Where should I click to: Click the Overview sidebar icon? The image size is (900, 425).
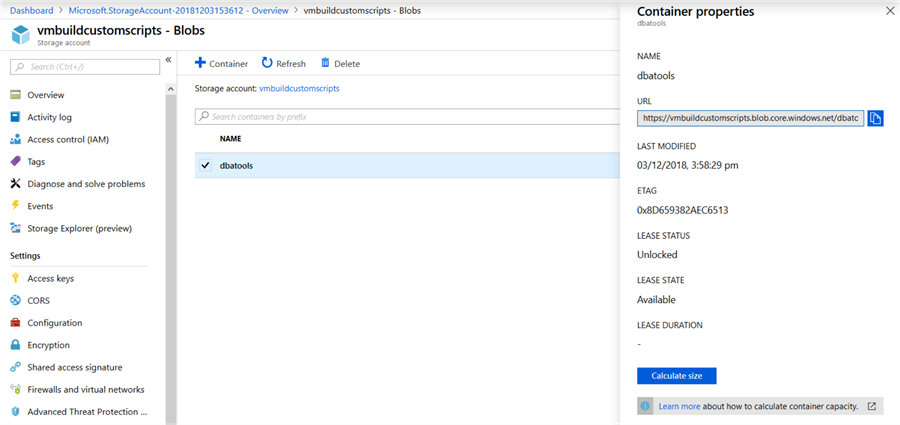(16, 95)
